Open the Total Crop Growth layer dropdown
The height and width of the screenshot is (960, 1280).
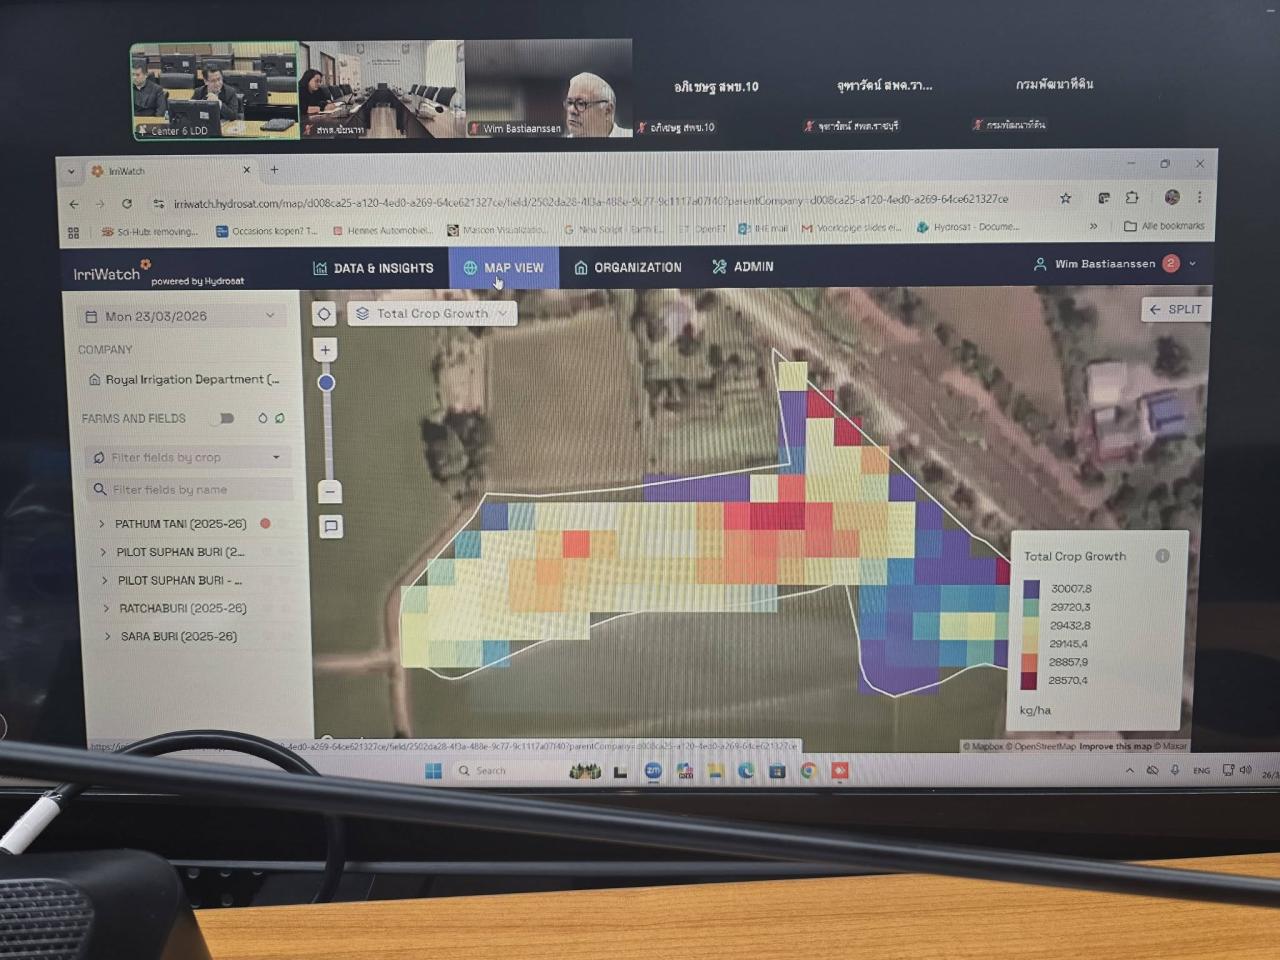432,314
